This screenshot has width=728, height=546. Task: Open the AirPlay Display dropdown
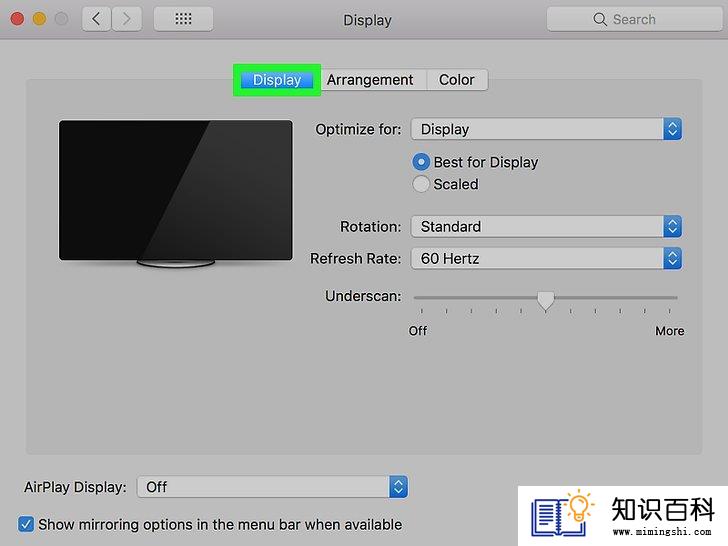(273, 487)
